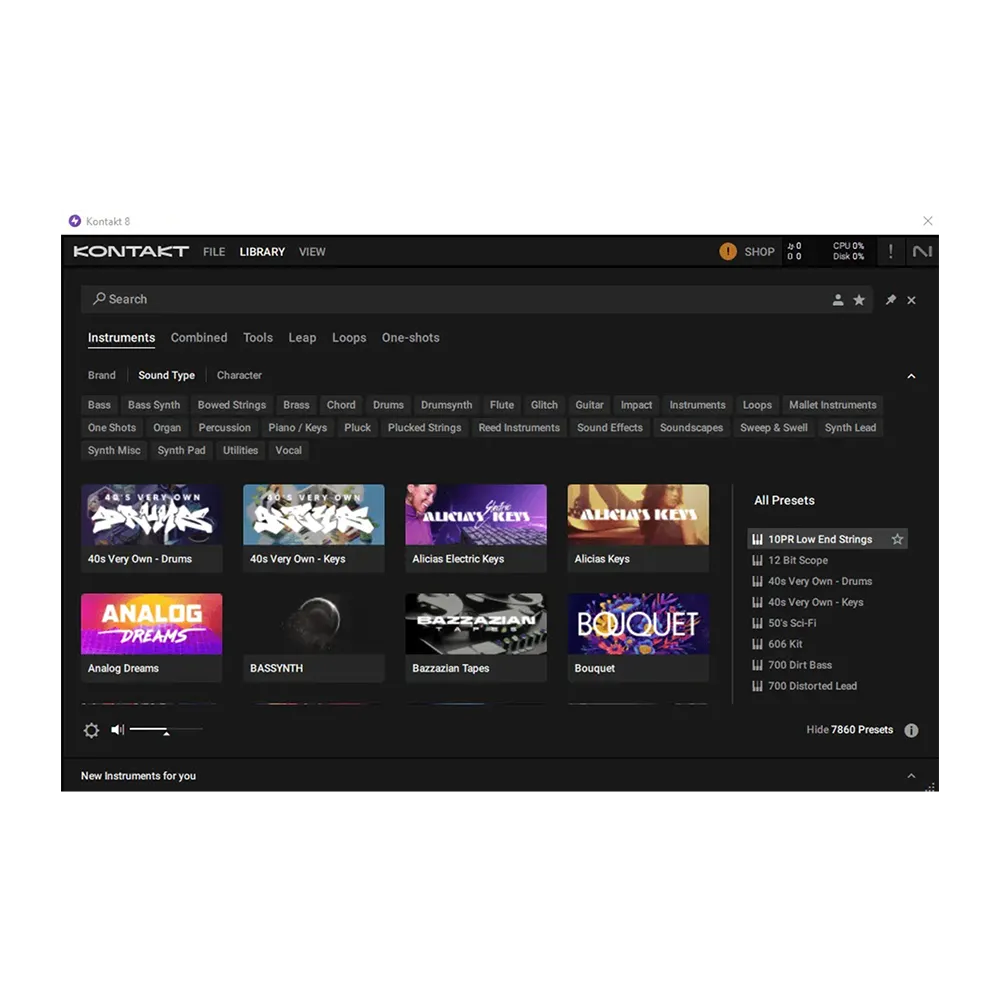This screenshot has width=1000, height=1000.
Task: Toggle the Bowed Strings tag
Action: pyautogui.click(x=232, y=405)
